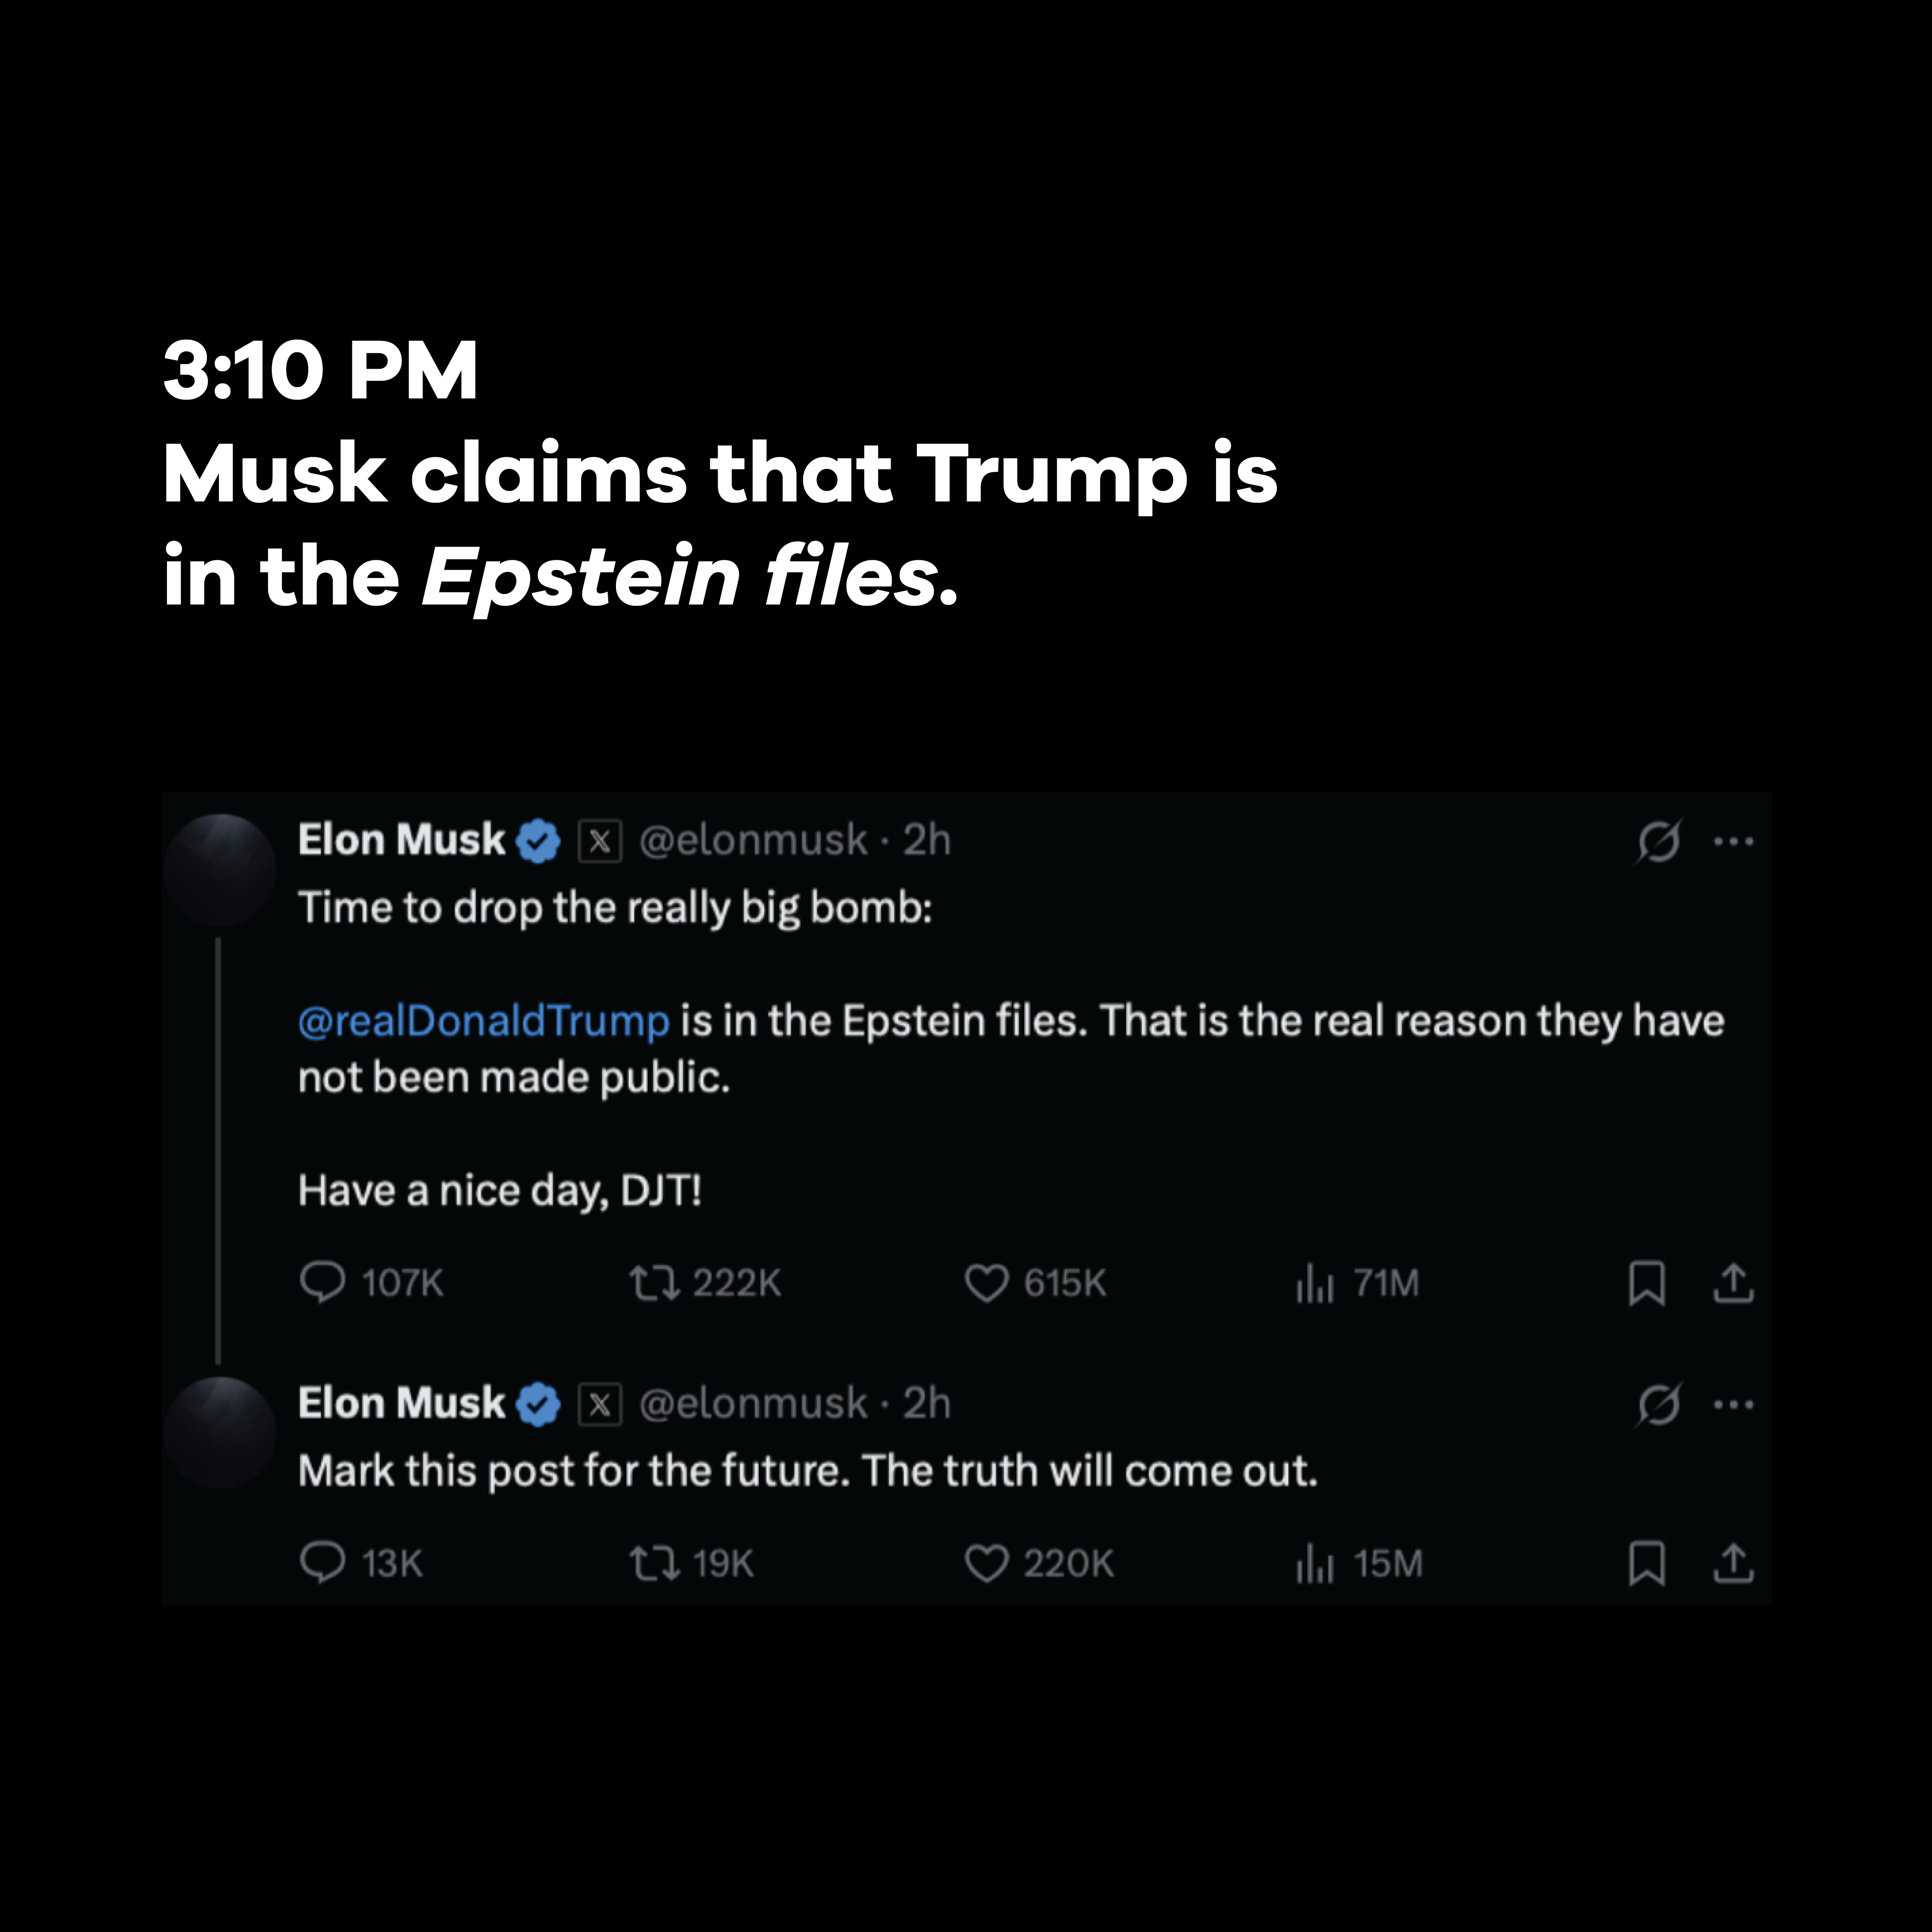This screenshot has height=1932, width=1932.
Task: Click Elon Musk's name on first post
Action: pos(401,840)
